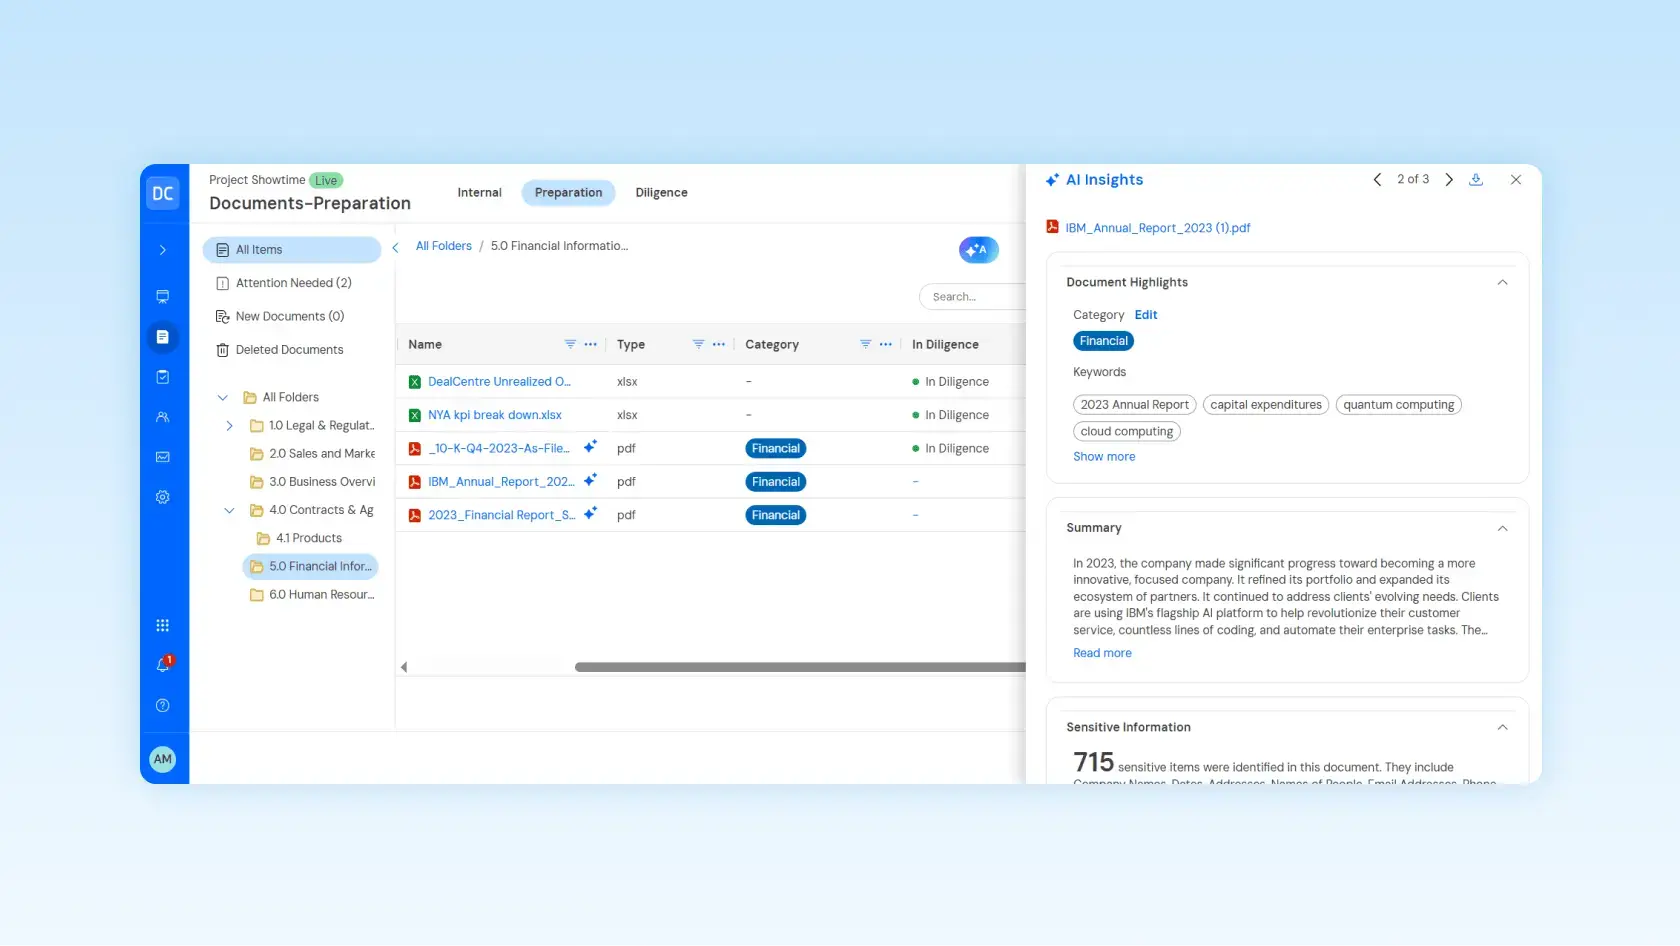Click Show more under Keywords
Image resolution: width=1680 pixels, height=946 pixels.
click(x=1104, y=457)
